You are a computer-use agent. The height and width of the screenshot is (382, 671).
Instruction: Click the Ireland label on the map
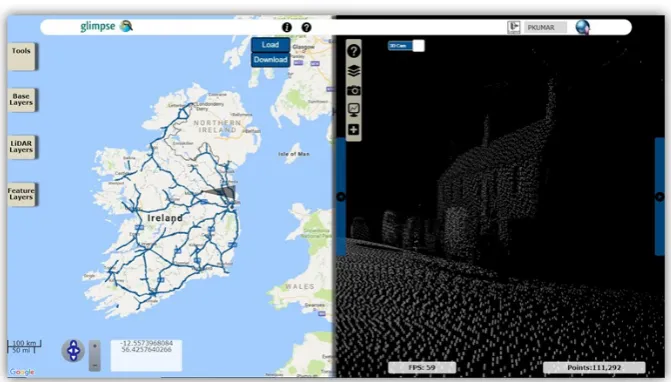(x=165, y=218)
